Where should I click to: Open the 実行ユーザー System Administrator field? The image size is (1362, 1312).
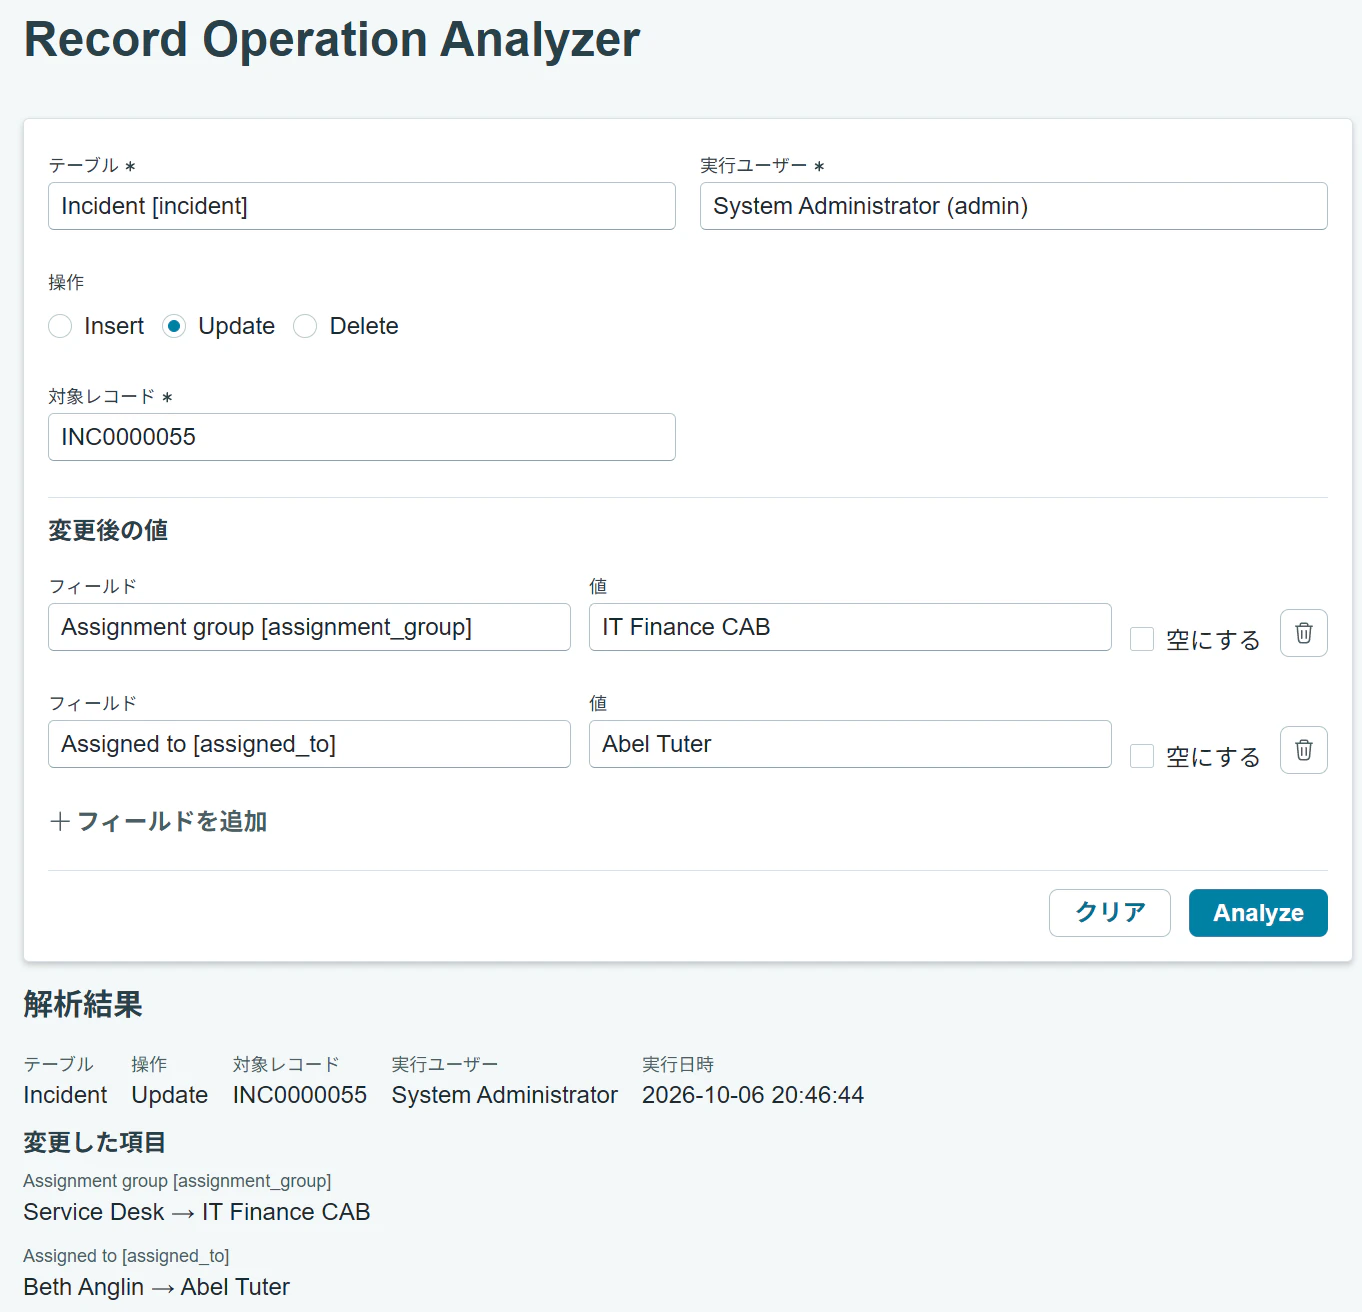pos(1014,206)
